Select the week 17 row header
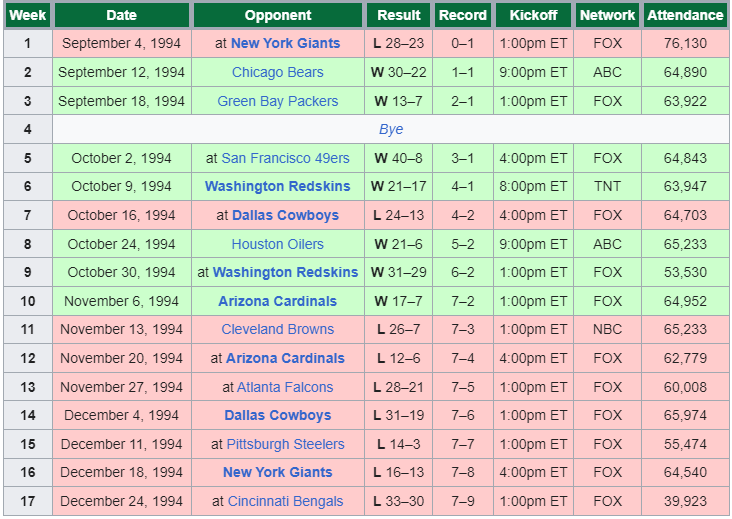The image size is (732, 519). pos(28,501)
